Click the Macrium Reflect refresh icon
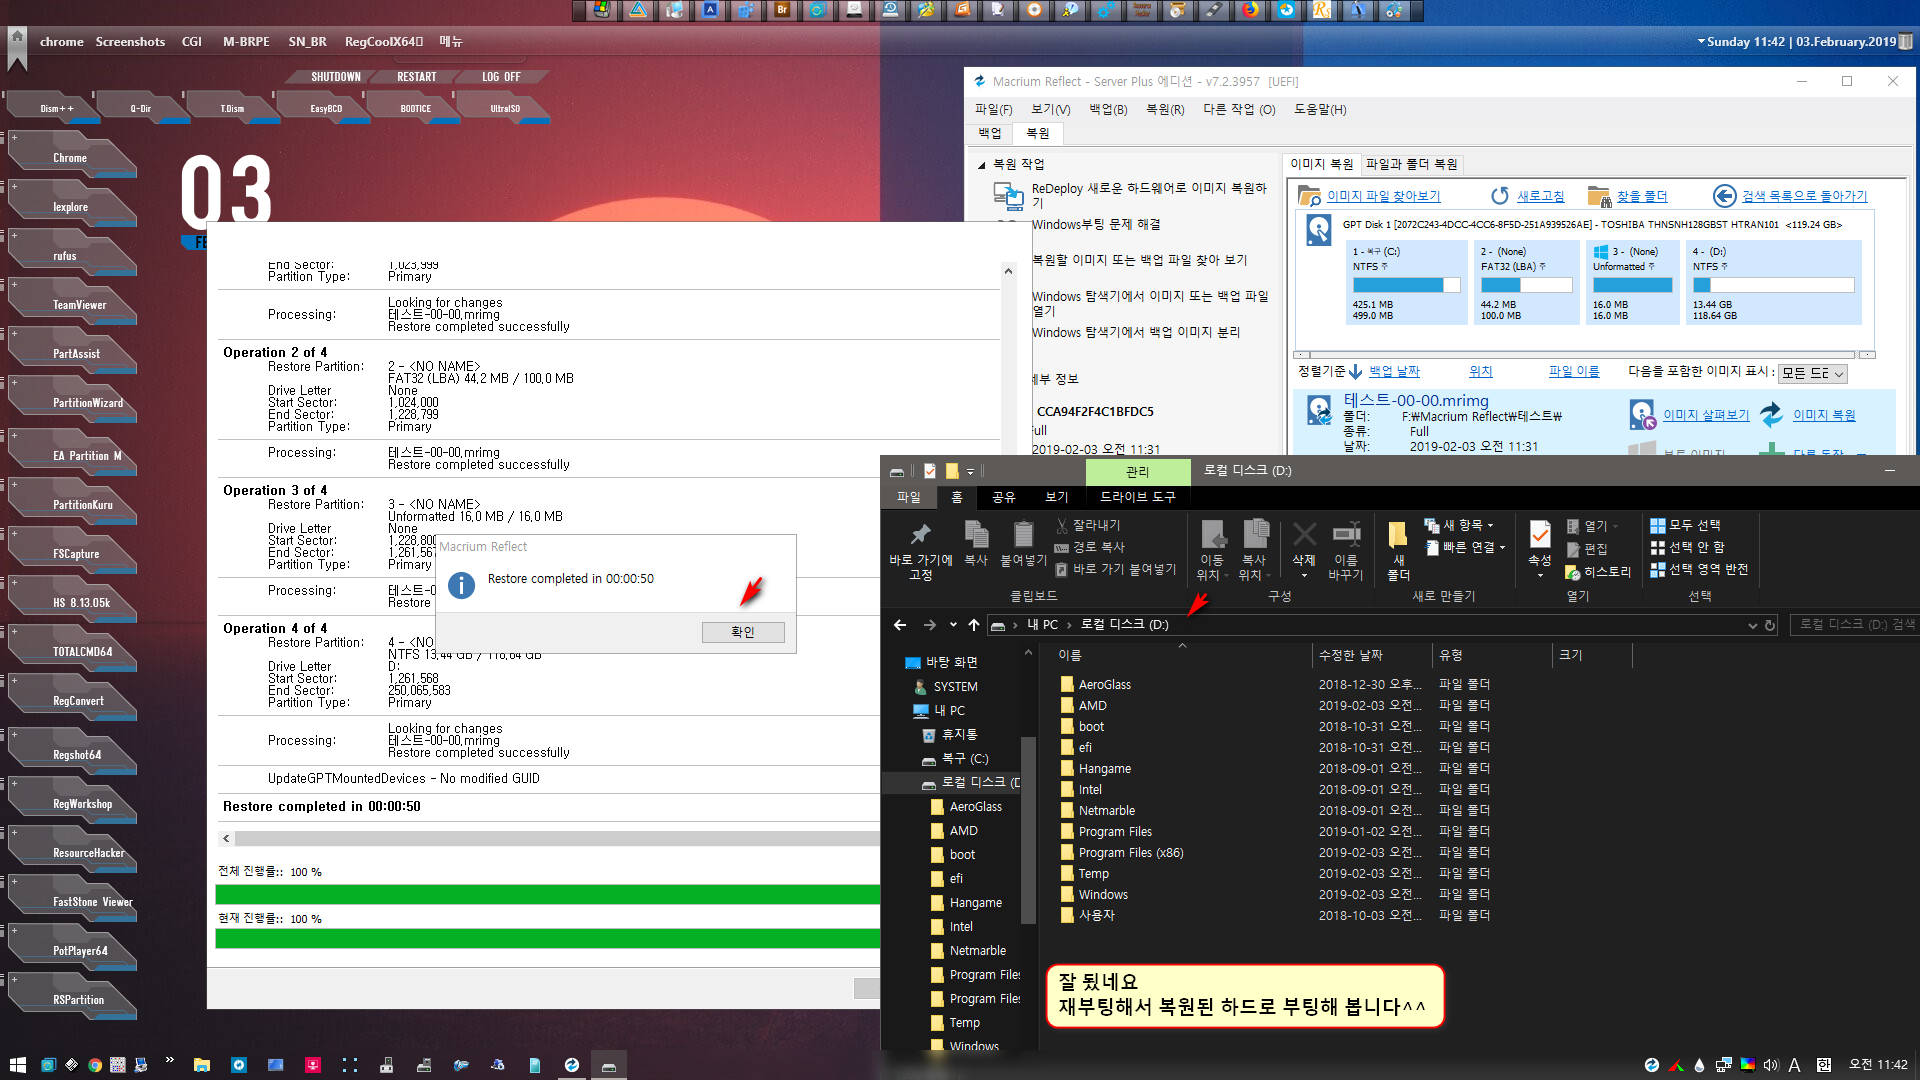The width and height of the screenshot is (1920, 1080). tap(1499, 196)
